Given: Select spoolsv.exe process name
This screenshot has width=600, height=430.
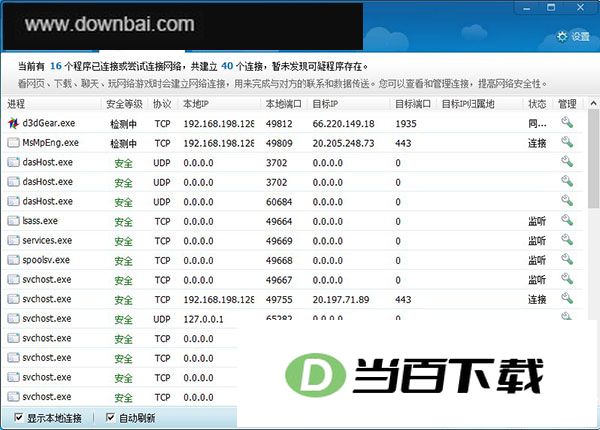Looking at the screenshot, I should [x=46, y=260].
